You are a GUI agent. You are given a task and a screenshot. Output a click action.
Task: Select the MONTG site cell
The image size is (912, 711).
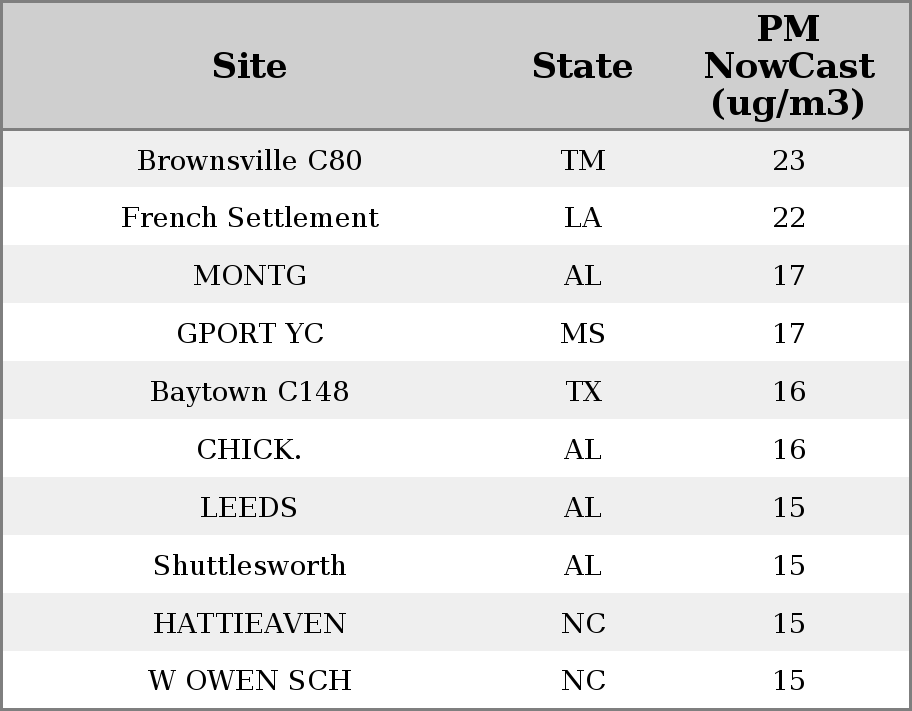tap(249, 276)
